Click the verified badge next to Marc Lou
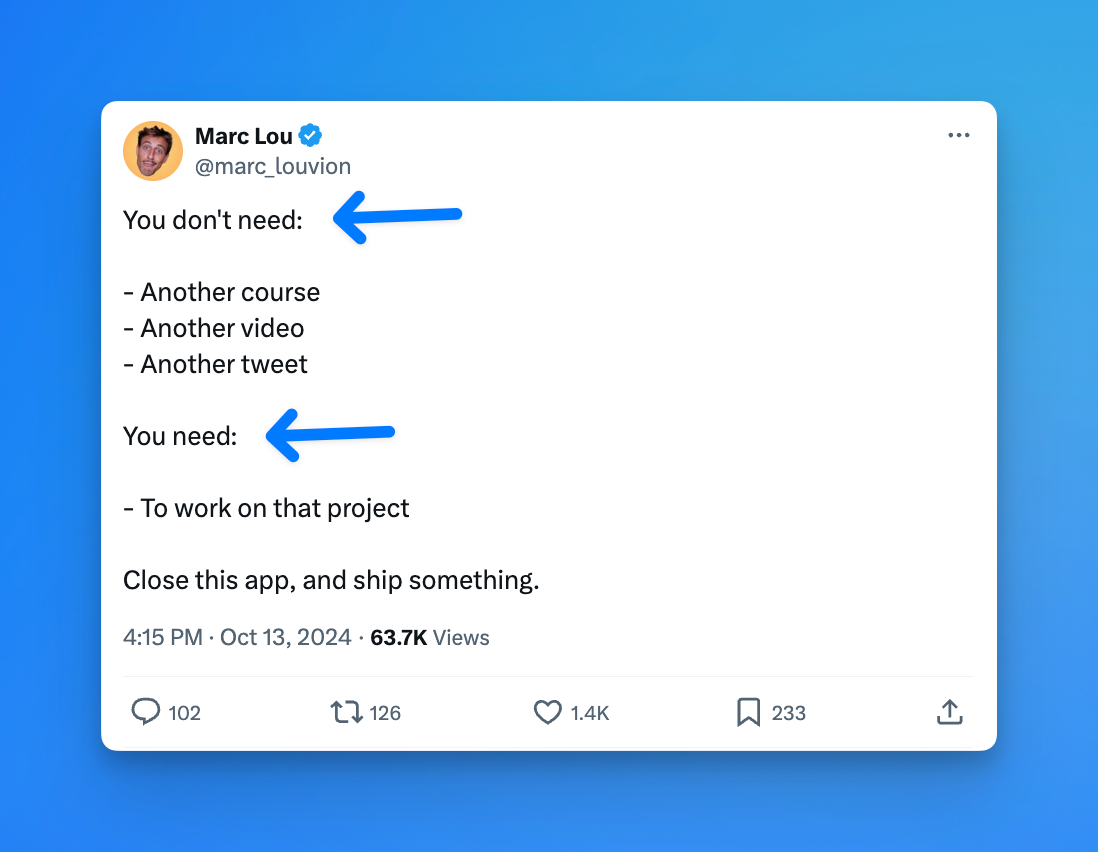Screen dimensions: 1098x852 click(x=308, y=135)
